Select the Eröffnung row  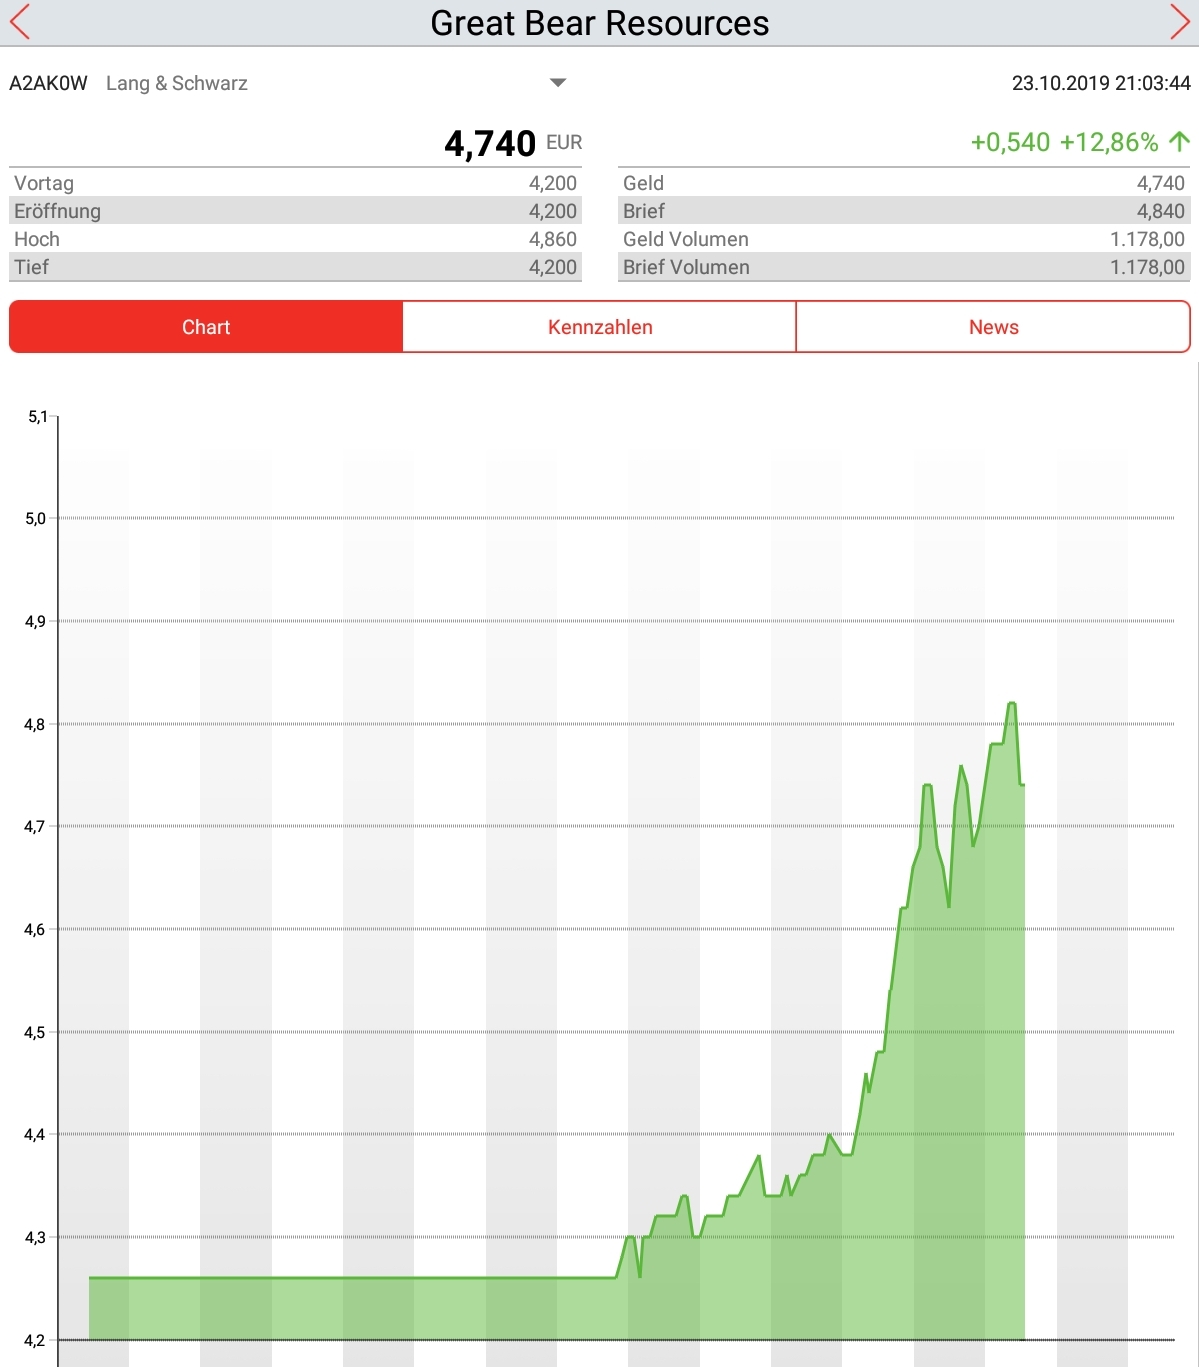[295, 211]
